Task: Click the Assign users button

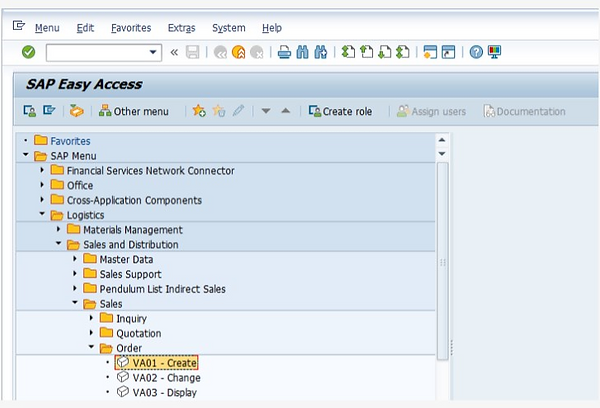Action: coord(431,111)
